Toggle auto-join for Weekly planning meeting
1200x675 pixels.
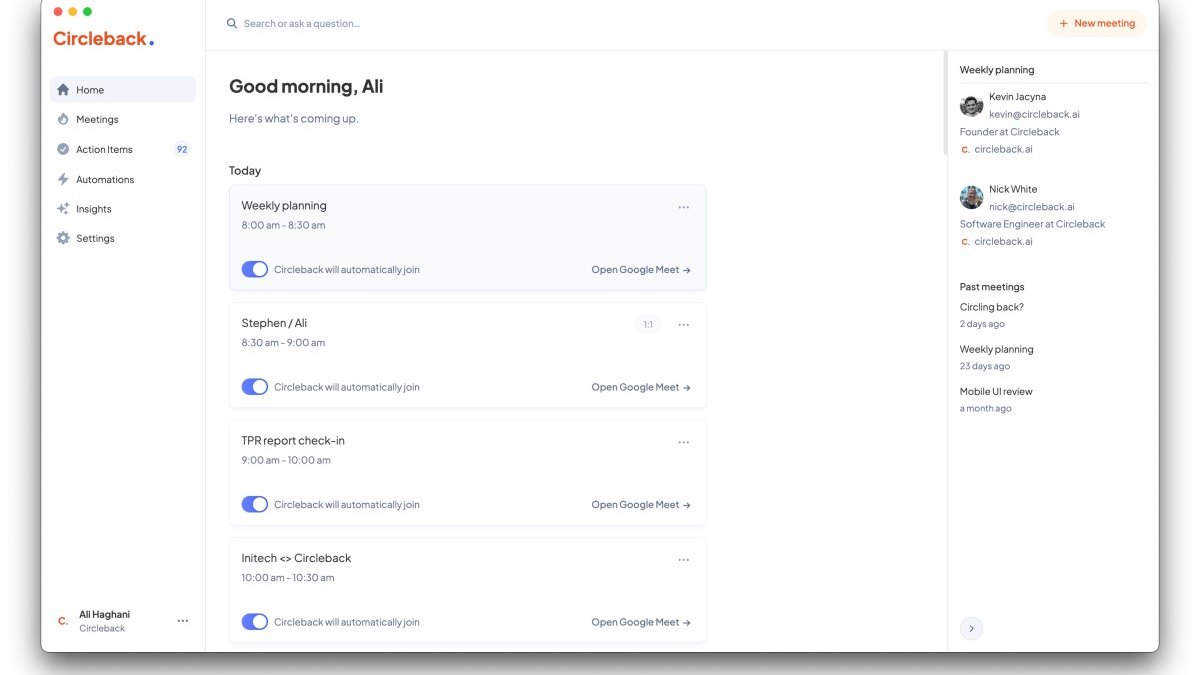255,269
